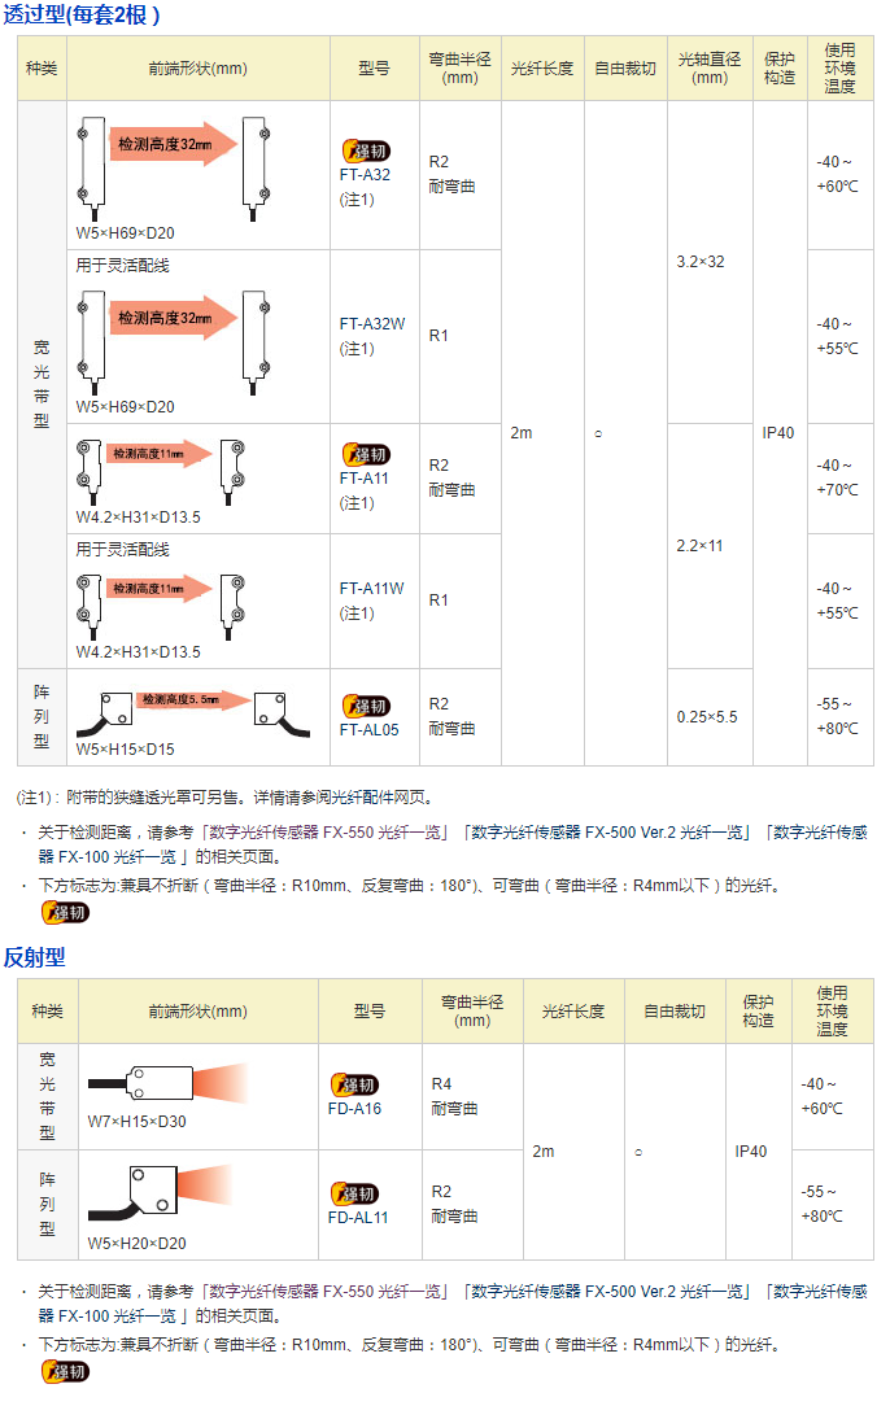Viewport: 890px width, 1406px height.
Task: Click the FT-A32W model number text
Action: [372, 324]
